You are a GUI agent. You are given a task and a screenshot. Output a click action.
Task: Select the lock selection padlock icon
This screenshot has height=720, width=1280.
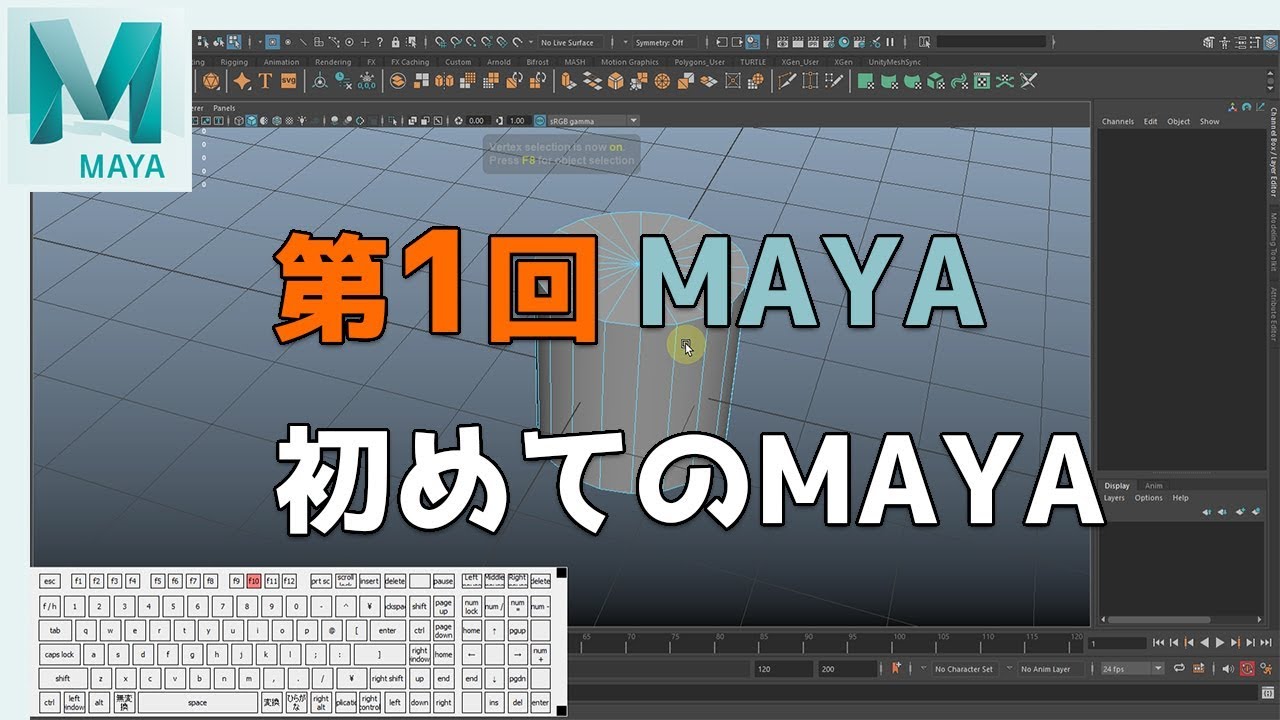pyautogui.click(x=396, y=42)
